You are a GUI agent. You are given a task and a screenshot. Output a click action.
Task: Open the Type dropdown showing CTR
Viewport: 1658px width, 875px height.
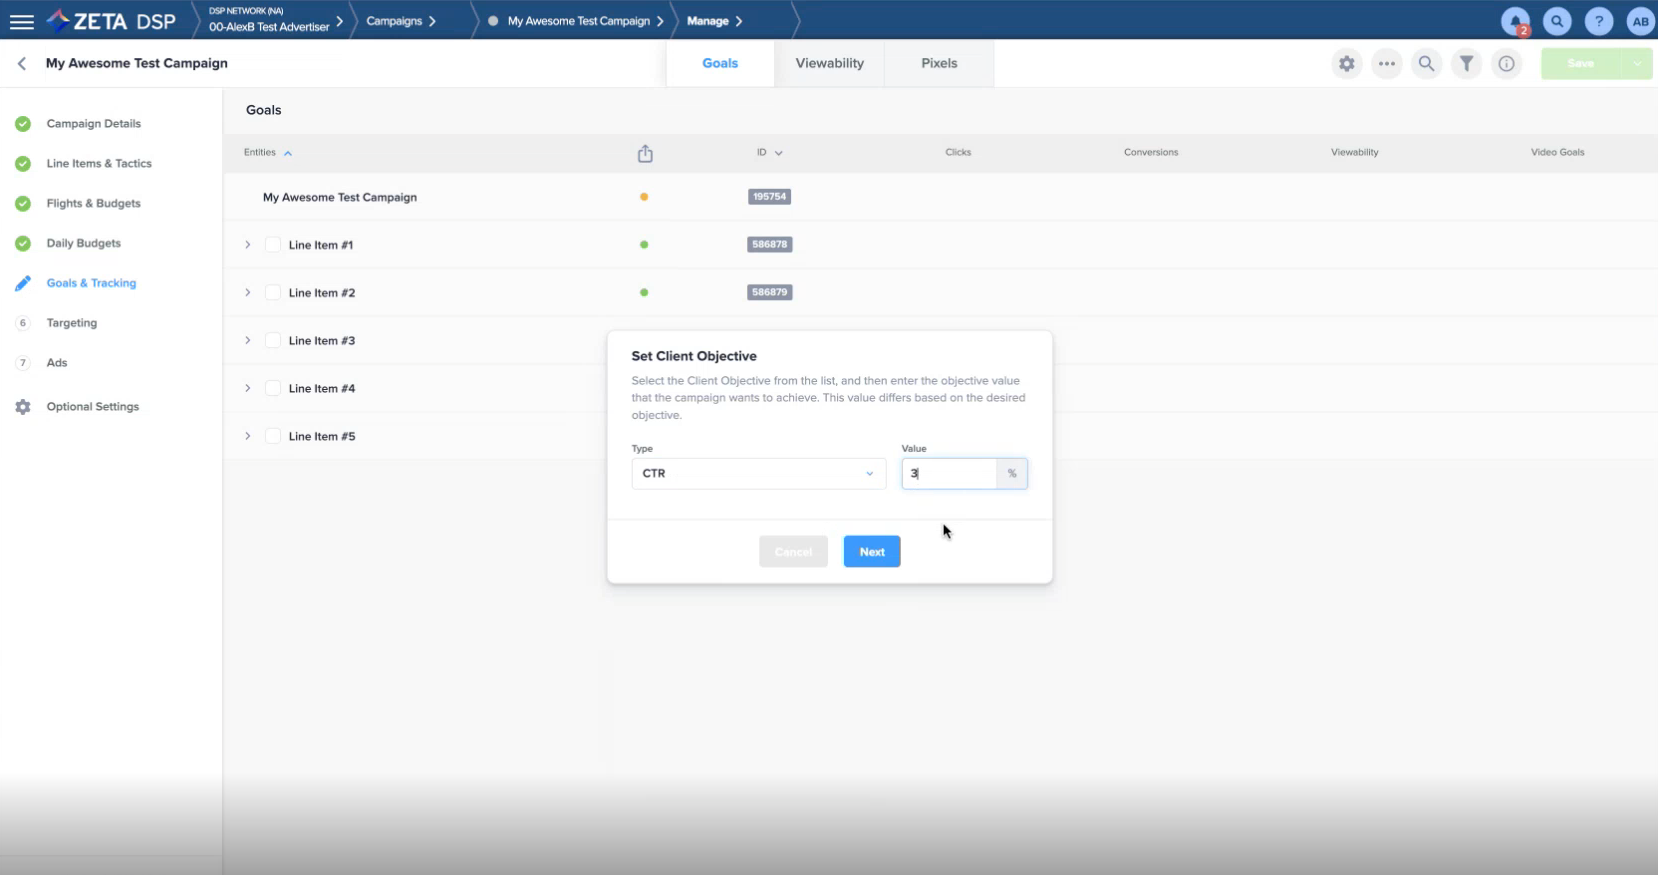point(758,474)
